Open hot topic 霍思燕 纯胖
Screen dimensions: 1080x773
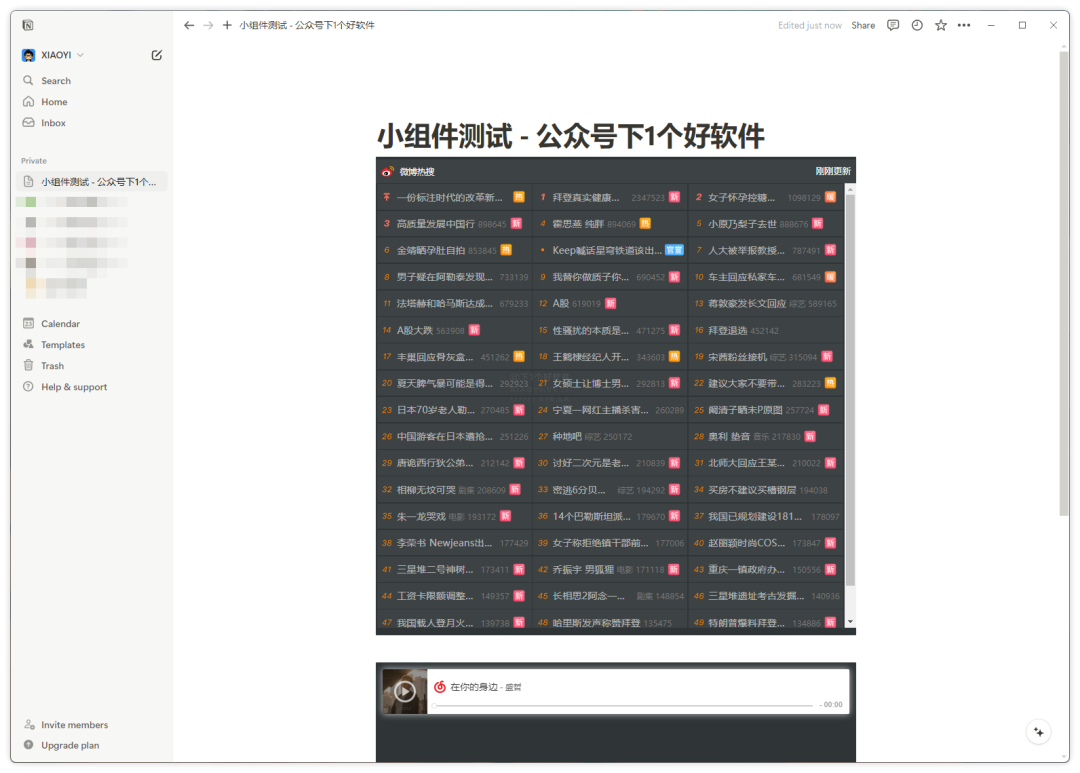point(578,224)
